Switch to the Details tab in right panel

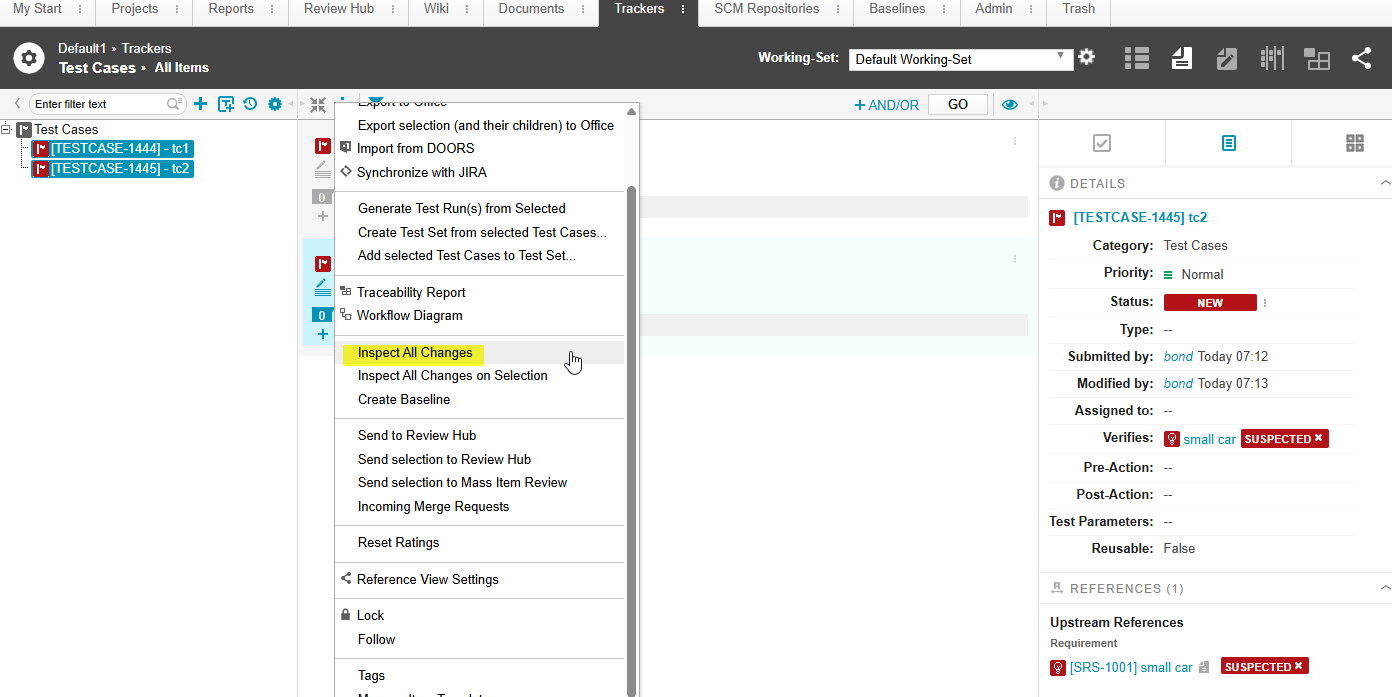point(1228,143)
